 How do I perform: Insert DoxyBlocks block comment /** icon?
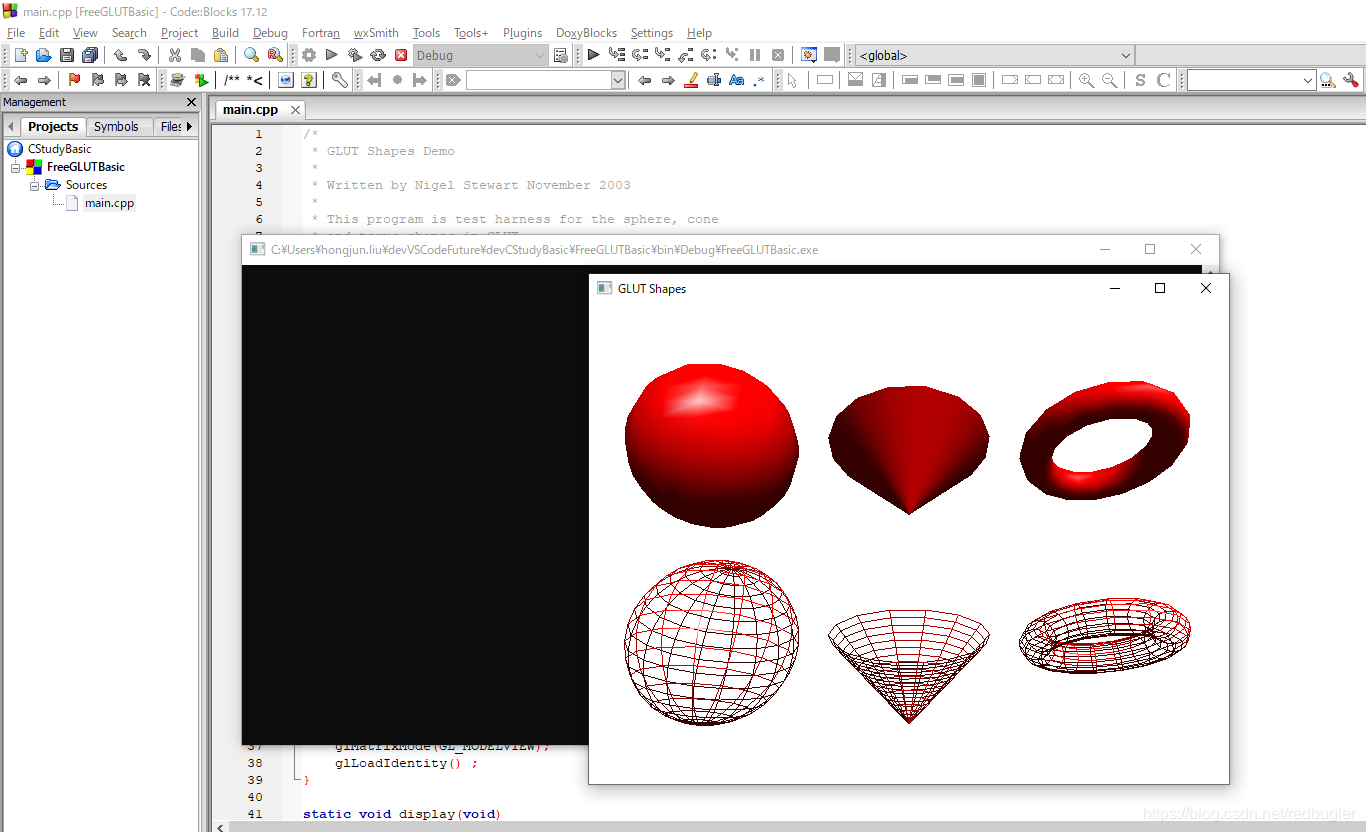[x=232, y=80]
